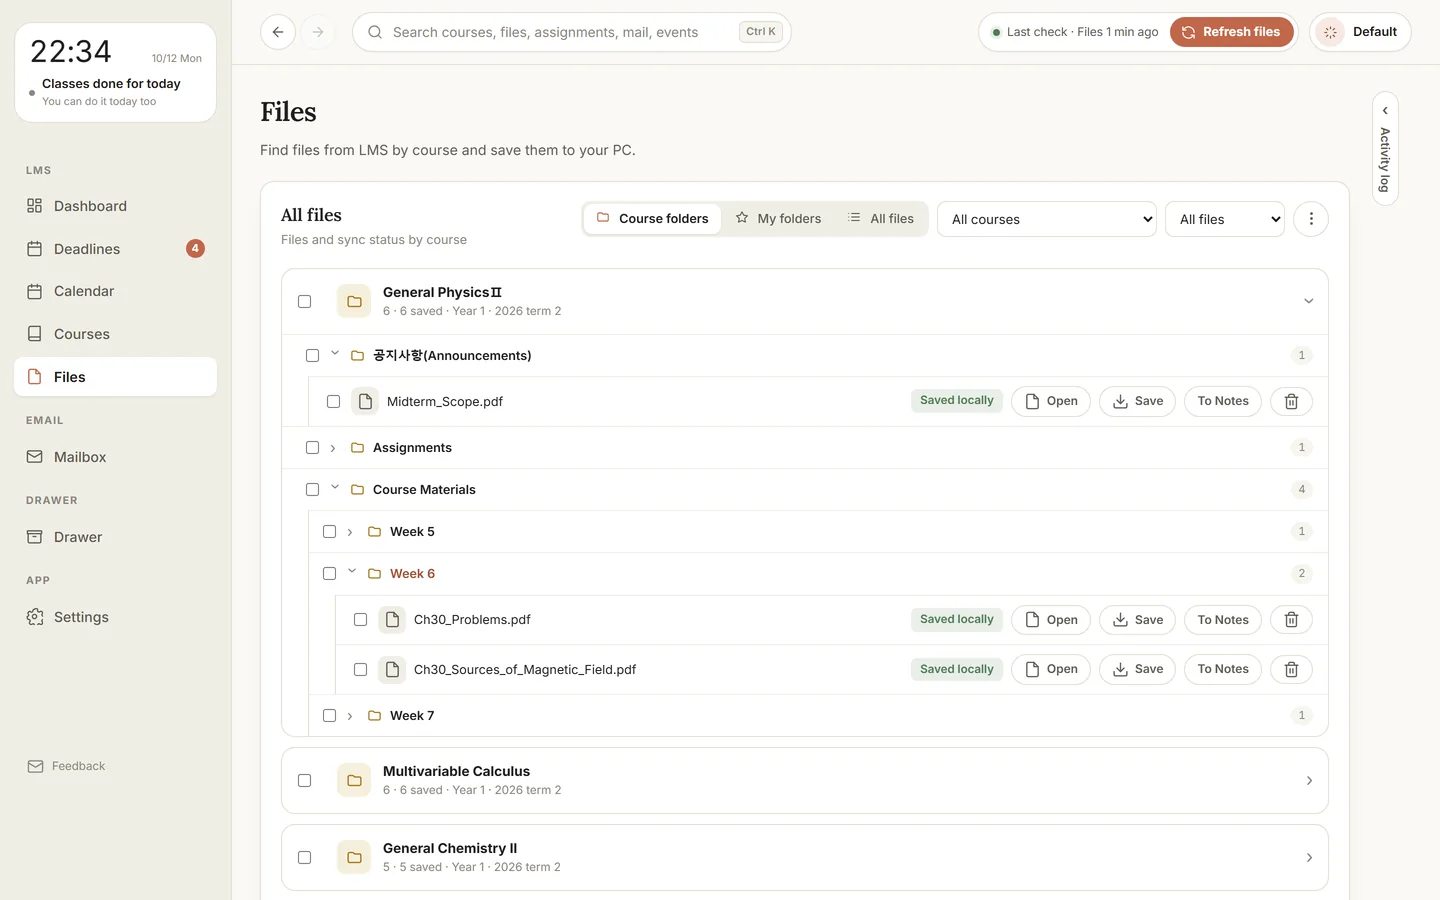Go to Deadlines in the sidebar
Viewport: 1440px width, 900px height.
(x=115, y=249)
